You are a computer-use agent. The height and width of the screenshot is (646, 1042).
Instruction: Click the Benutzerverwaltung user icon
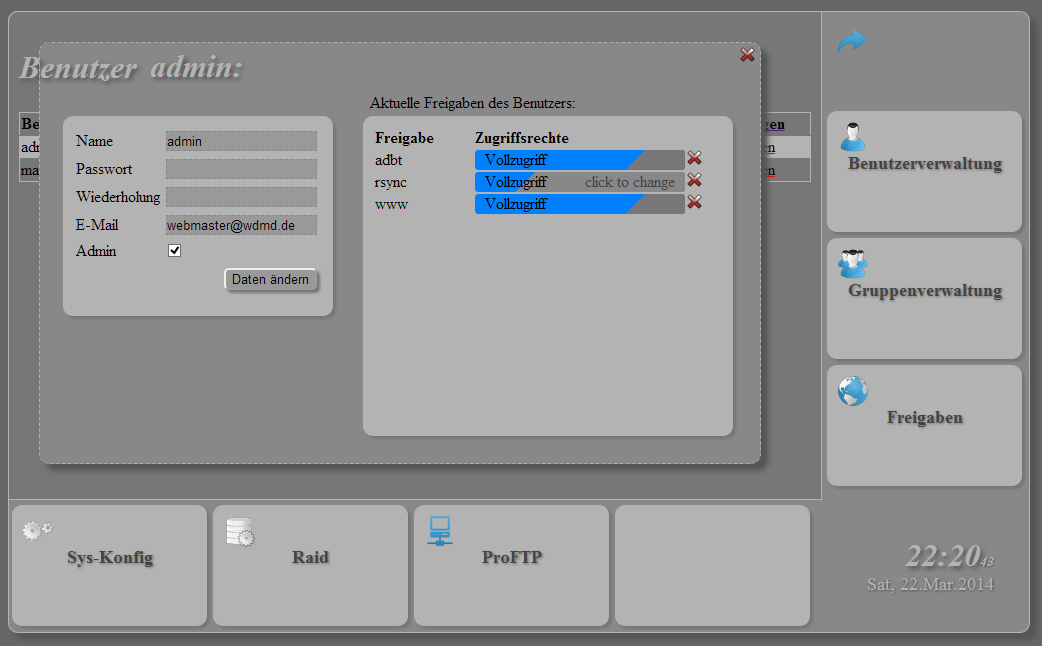853,137
